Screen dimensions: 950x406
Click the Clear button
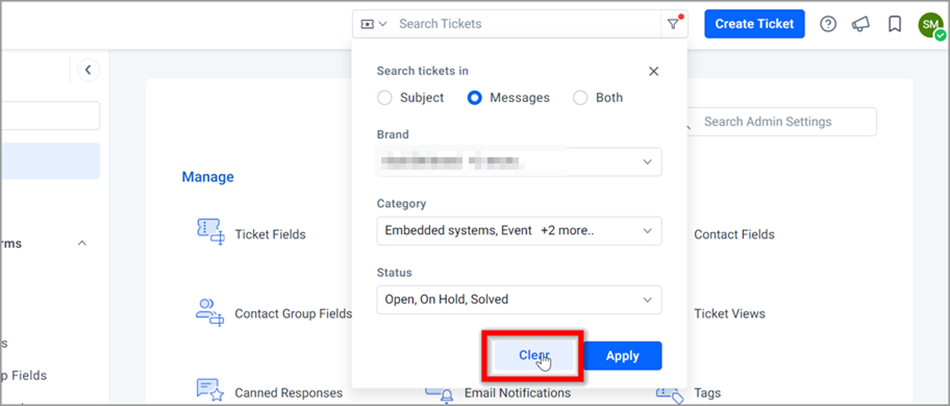(534, 356)
